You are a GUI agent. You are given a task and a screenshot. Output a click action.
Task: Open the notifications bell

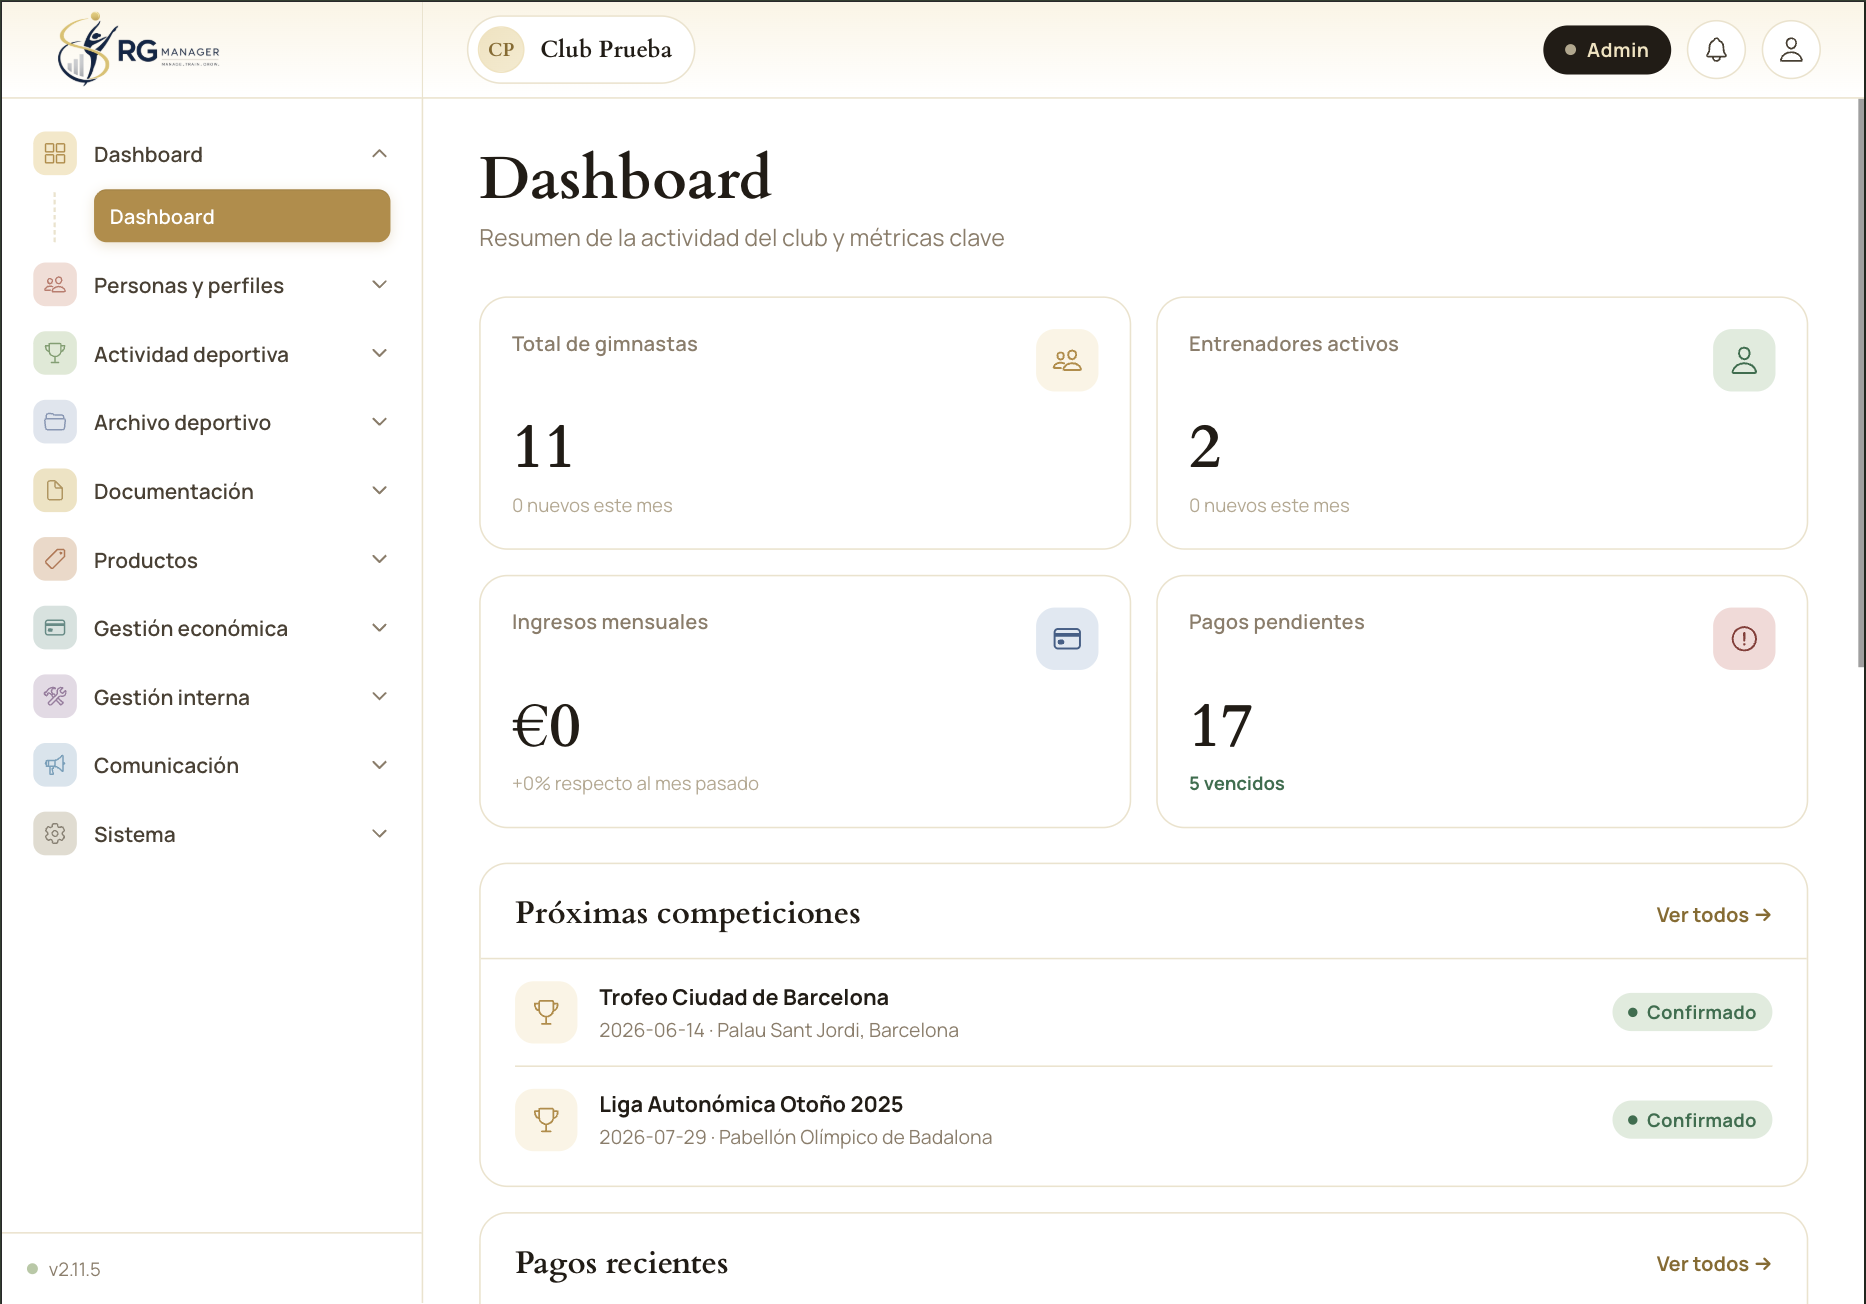coord(1716,50)
